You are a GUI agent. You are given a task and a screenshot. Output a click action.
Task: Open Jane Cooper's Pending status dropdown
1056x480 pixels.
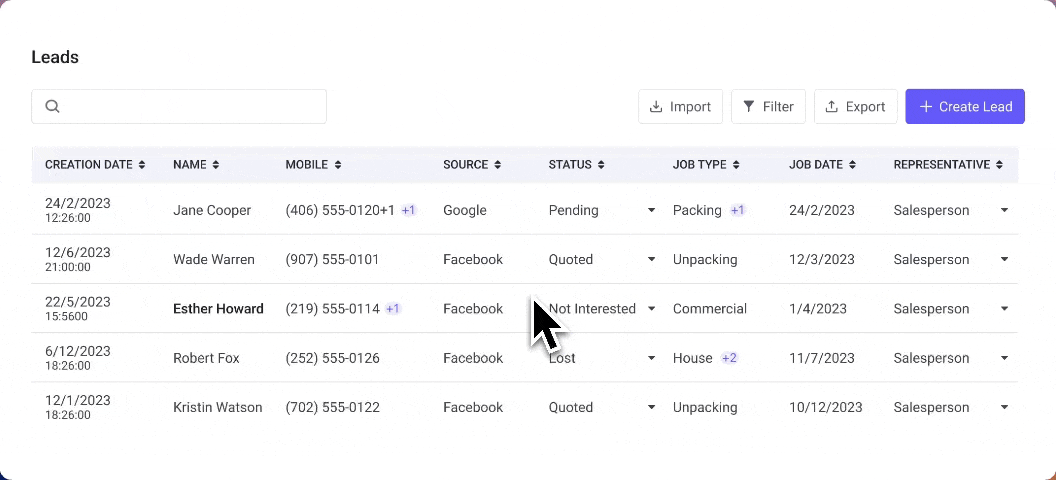[651, 211]
